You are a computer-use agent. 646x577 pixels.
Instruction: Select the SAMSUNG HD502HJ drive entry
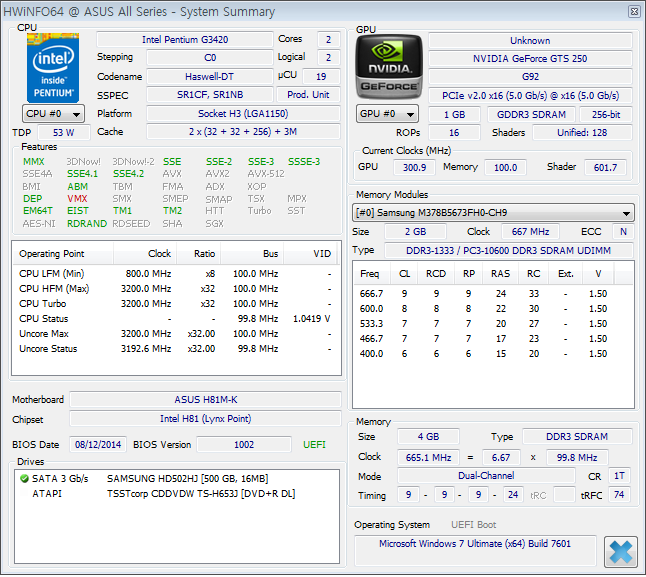point(187,479)
